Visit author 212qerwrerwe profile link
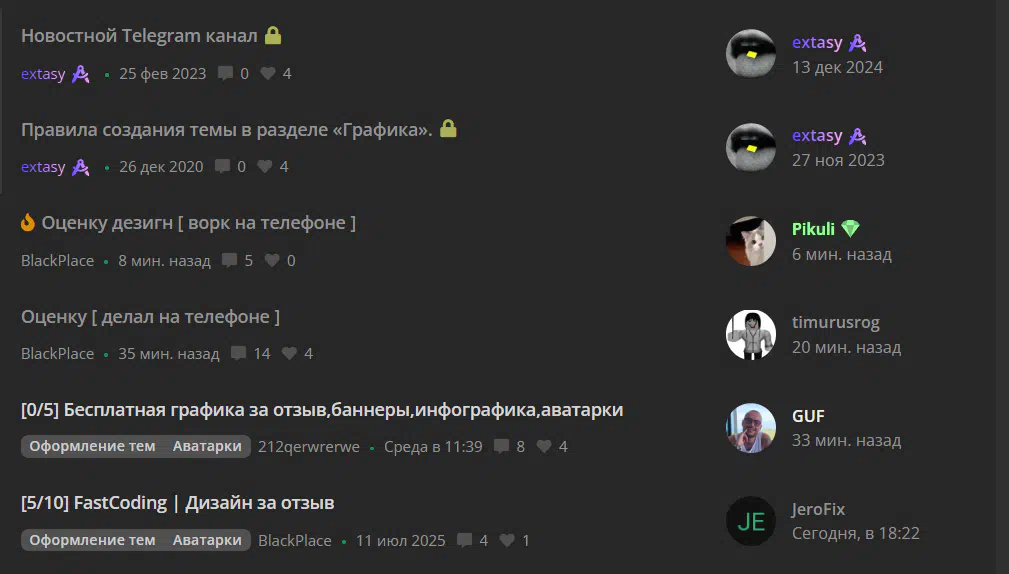 point(309,447)
